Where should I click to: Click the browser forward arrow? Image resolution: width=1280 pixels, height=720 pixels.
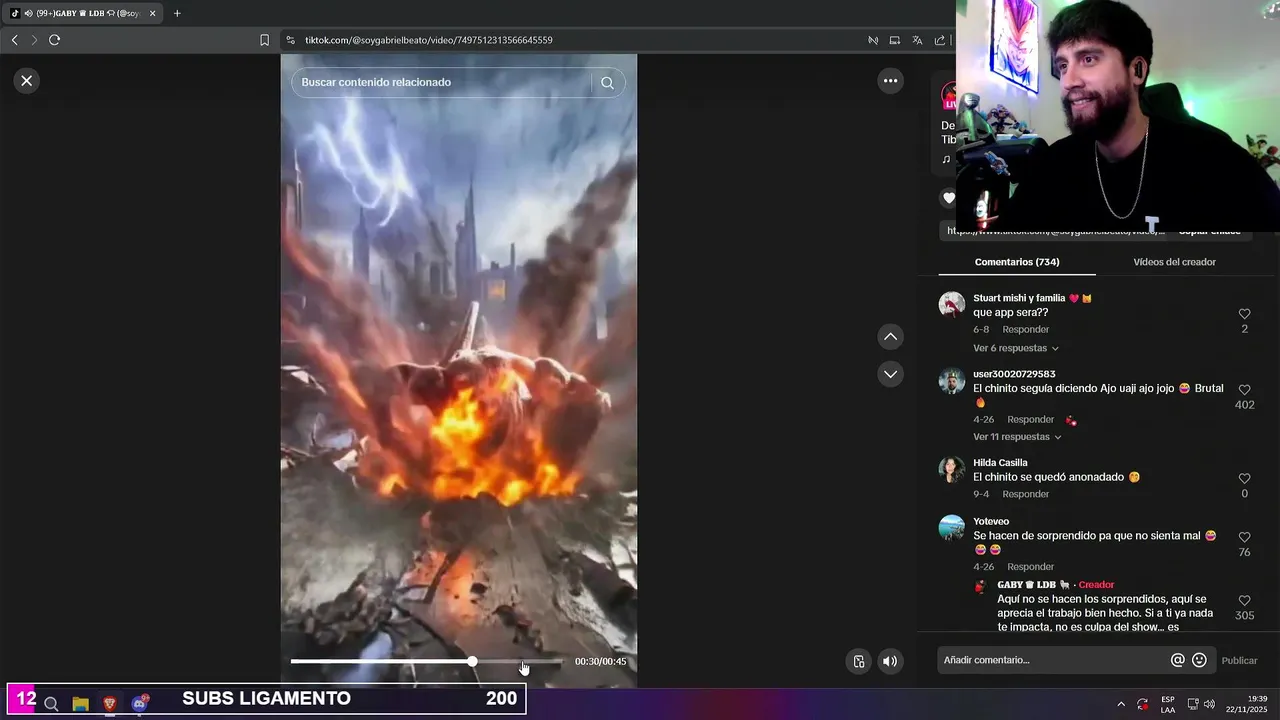click(x=34, y=40)
